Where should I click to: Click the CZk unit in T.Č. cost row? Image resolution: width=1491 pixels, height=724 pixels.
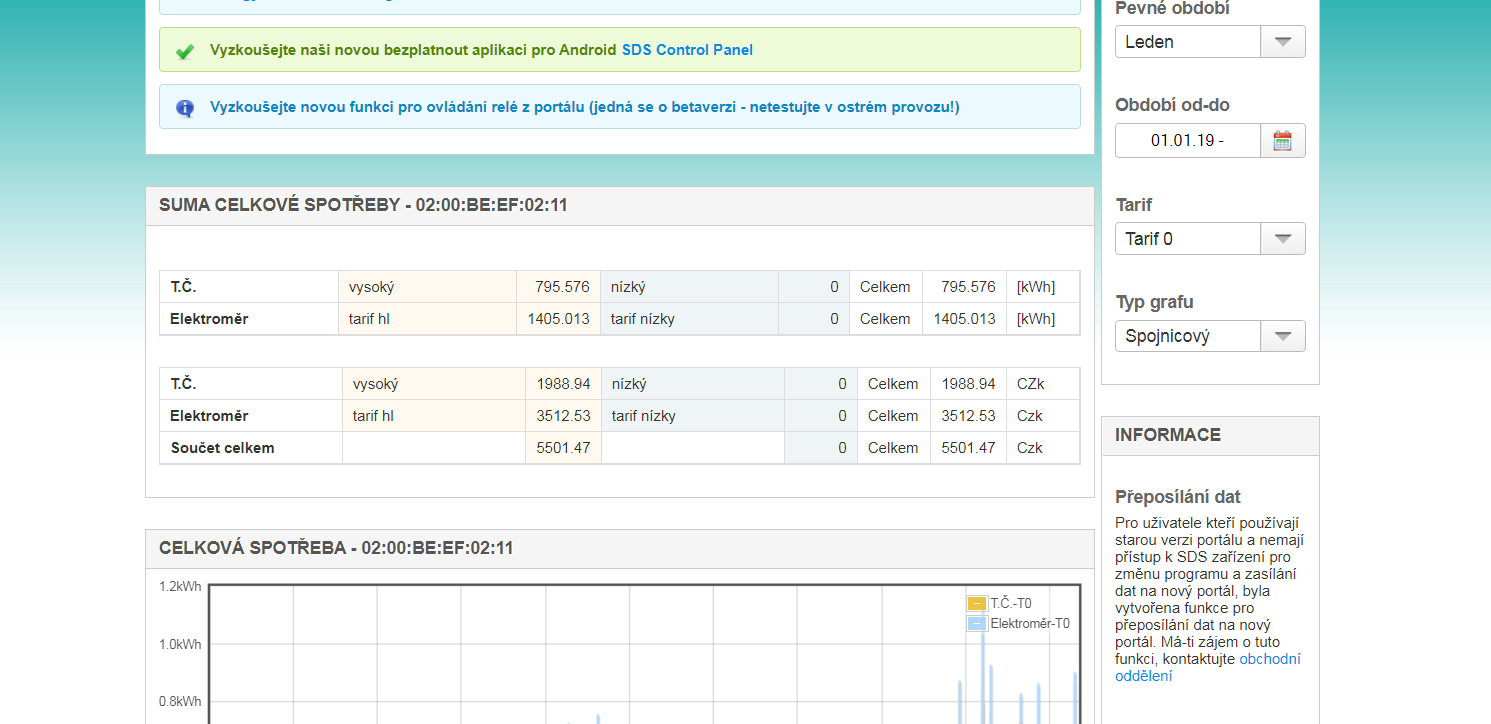click(1031, 384)
